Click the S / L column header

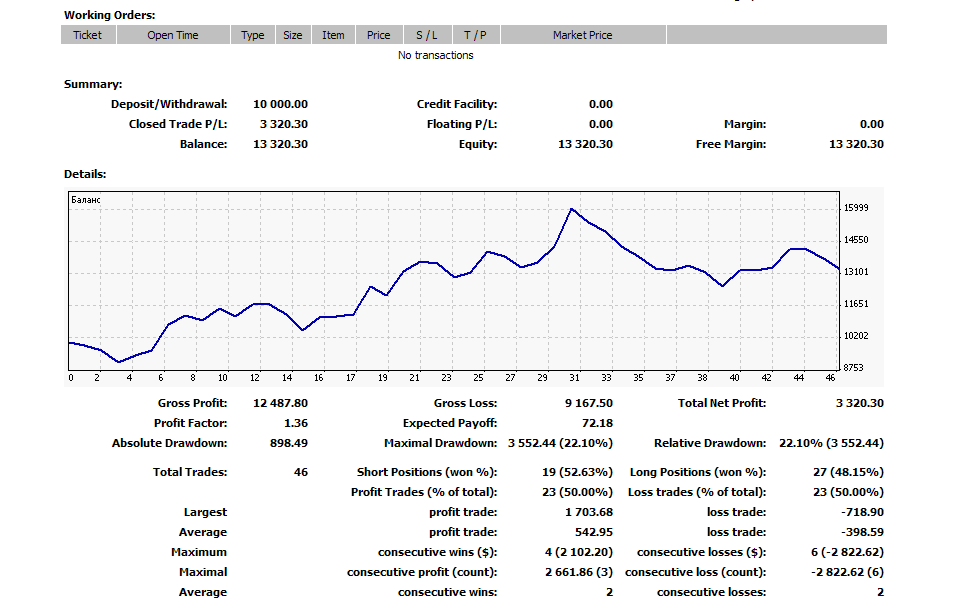pos(427,35)
